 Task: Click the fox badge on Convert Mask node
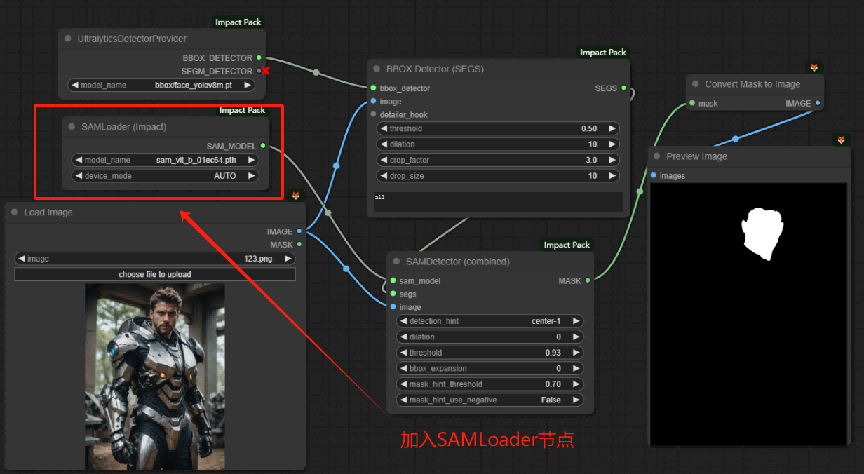click(x=814, y=68)
